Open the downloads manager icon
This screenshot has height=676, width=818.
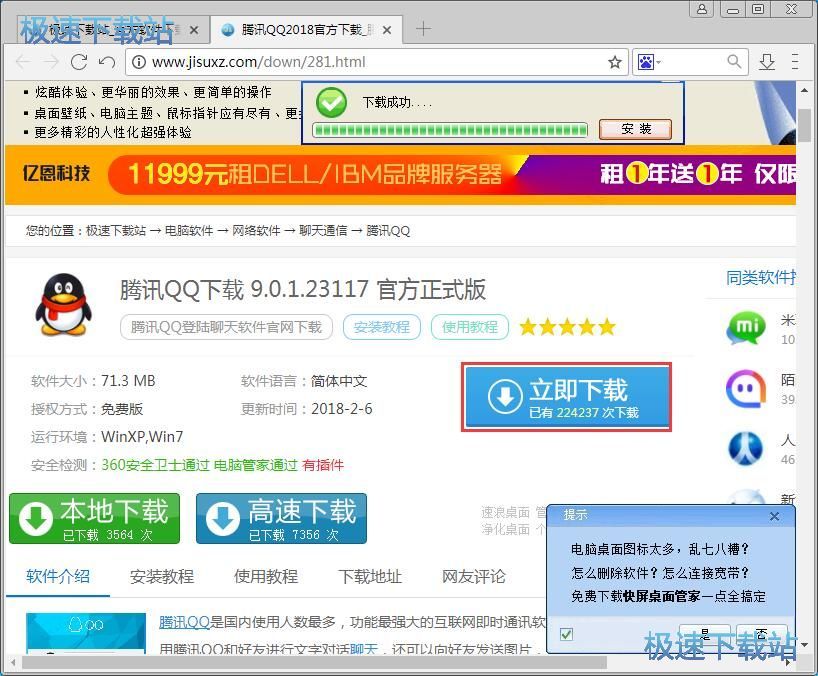point(767,62)
